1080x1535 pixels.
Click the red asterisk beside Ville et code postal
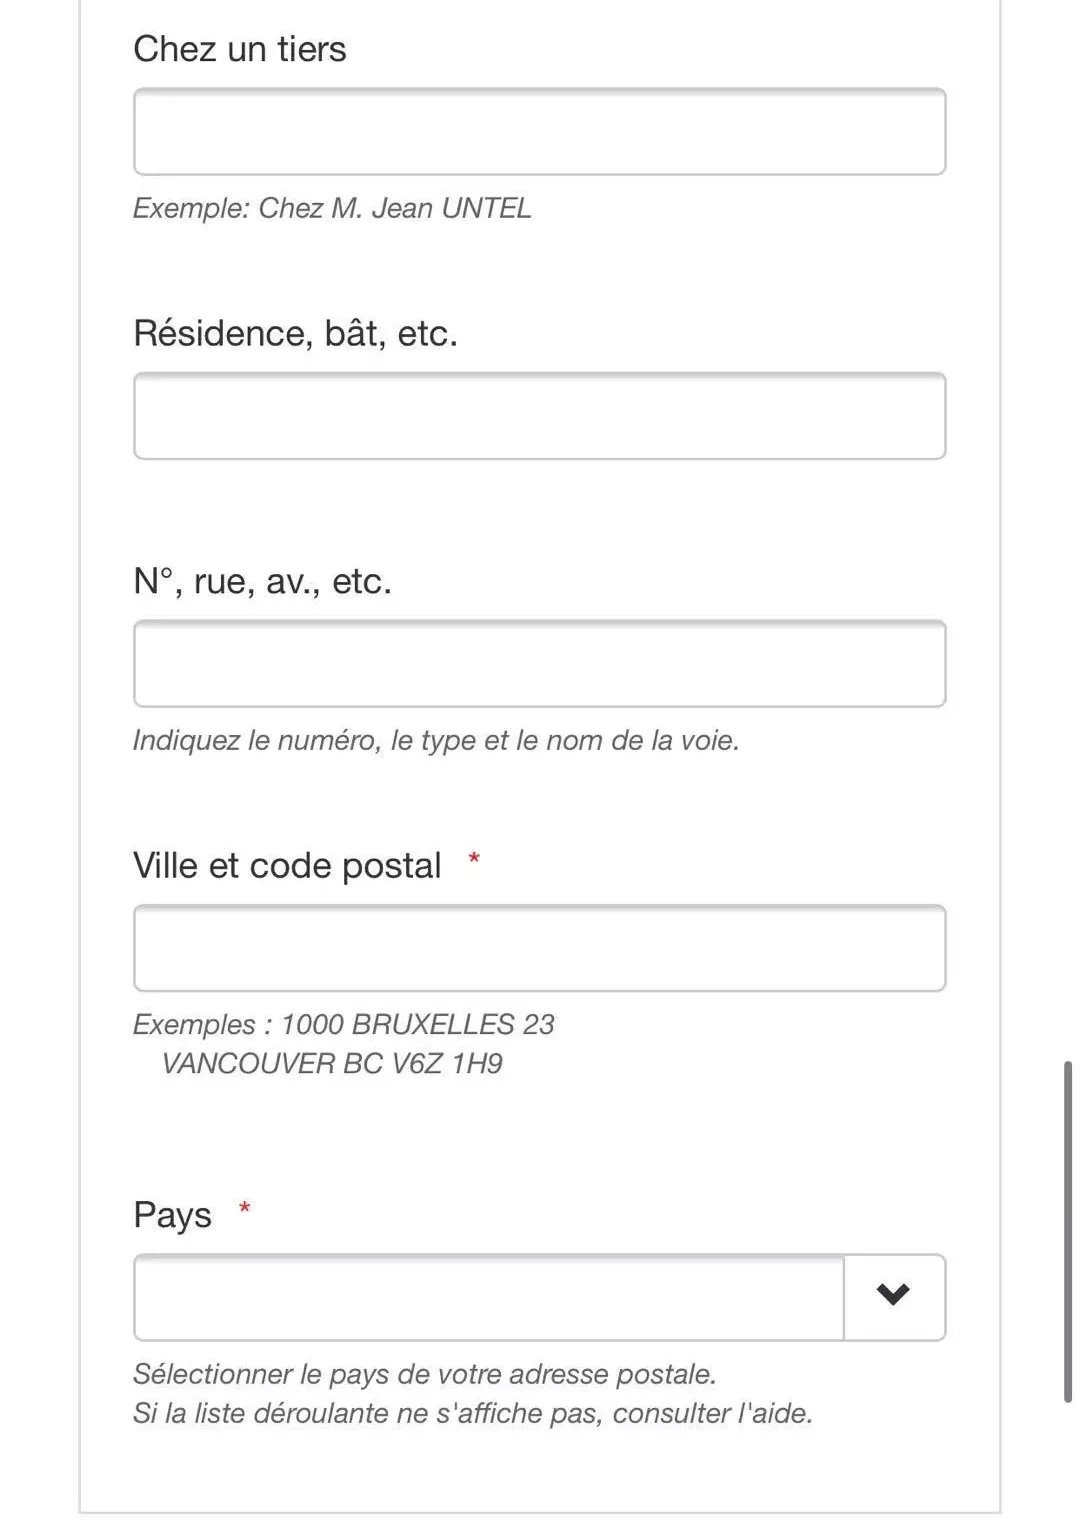point(474,859)
